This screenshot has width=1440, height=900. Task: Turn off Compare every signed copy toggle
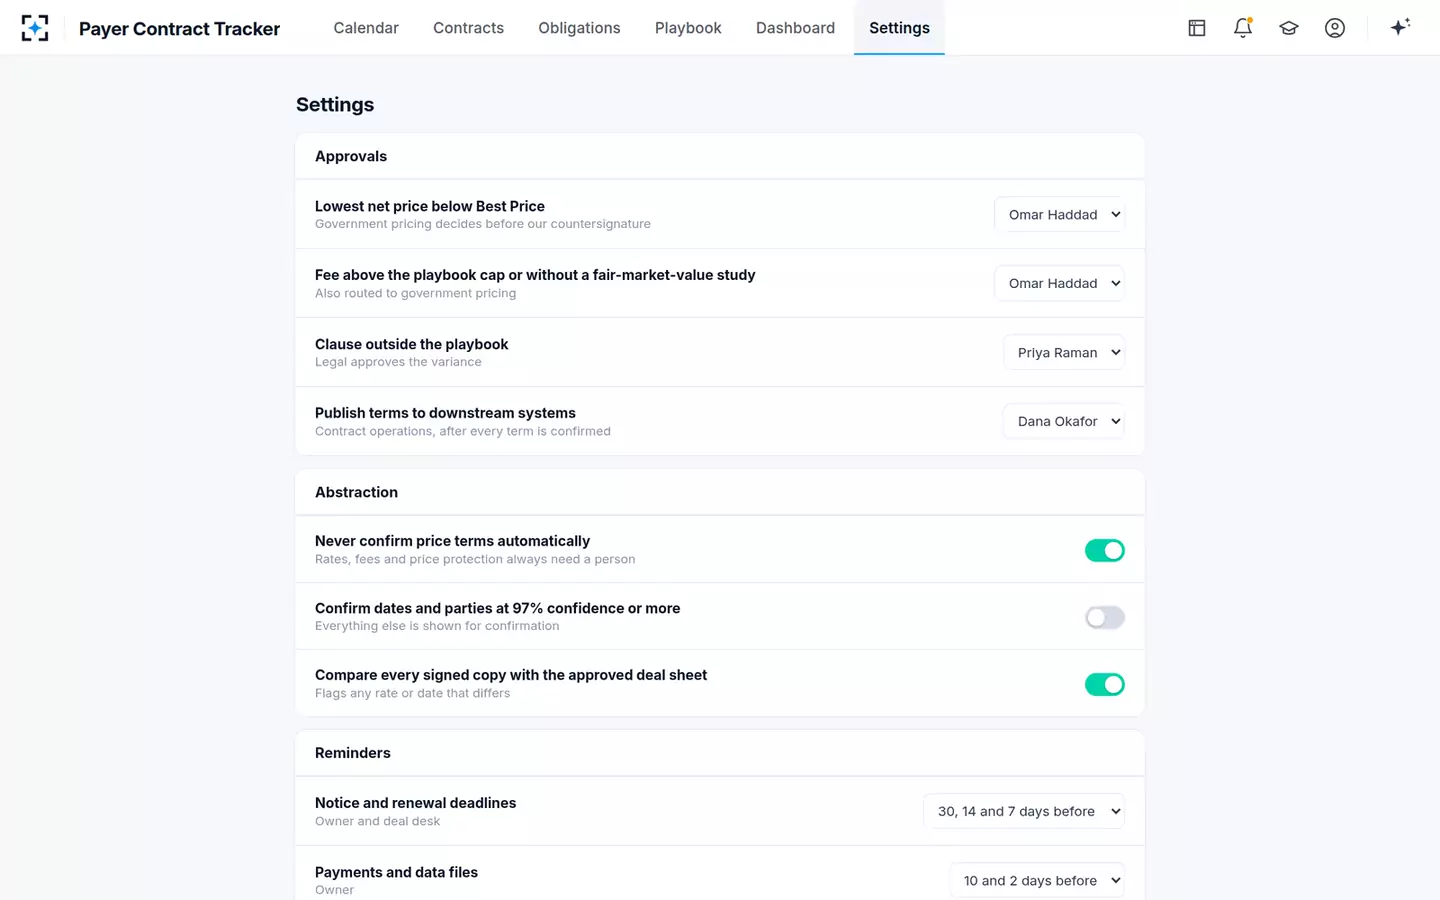pyautogui.click(x=1105, y=684)
